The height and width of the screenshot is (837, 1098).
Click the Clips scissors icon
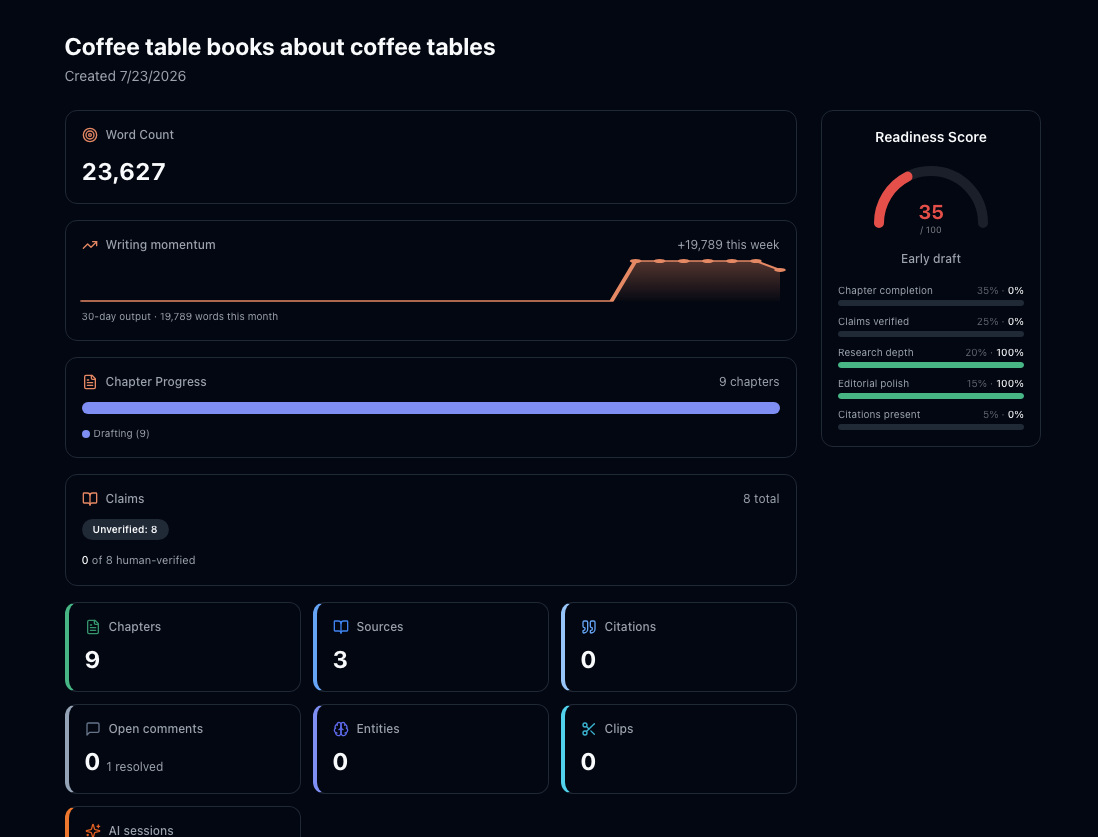(588, 729)
